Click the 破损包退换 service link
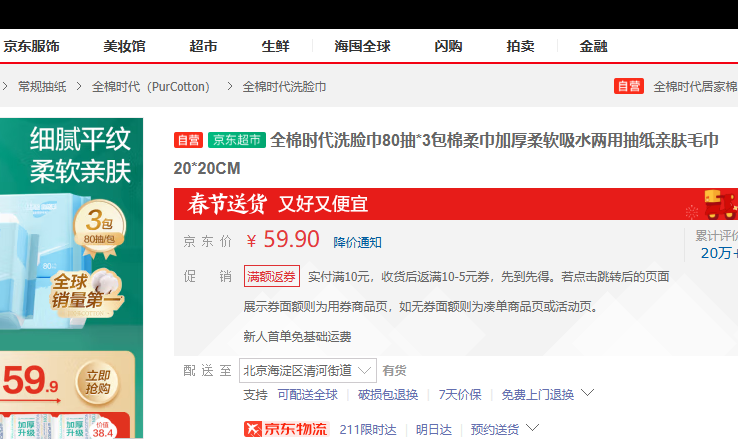Screen dimensions: 738x439 click(388, 394)
